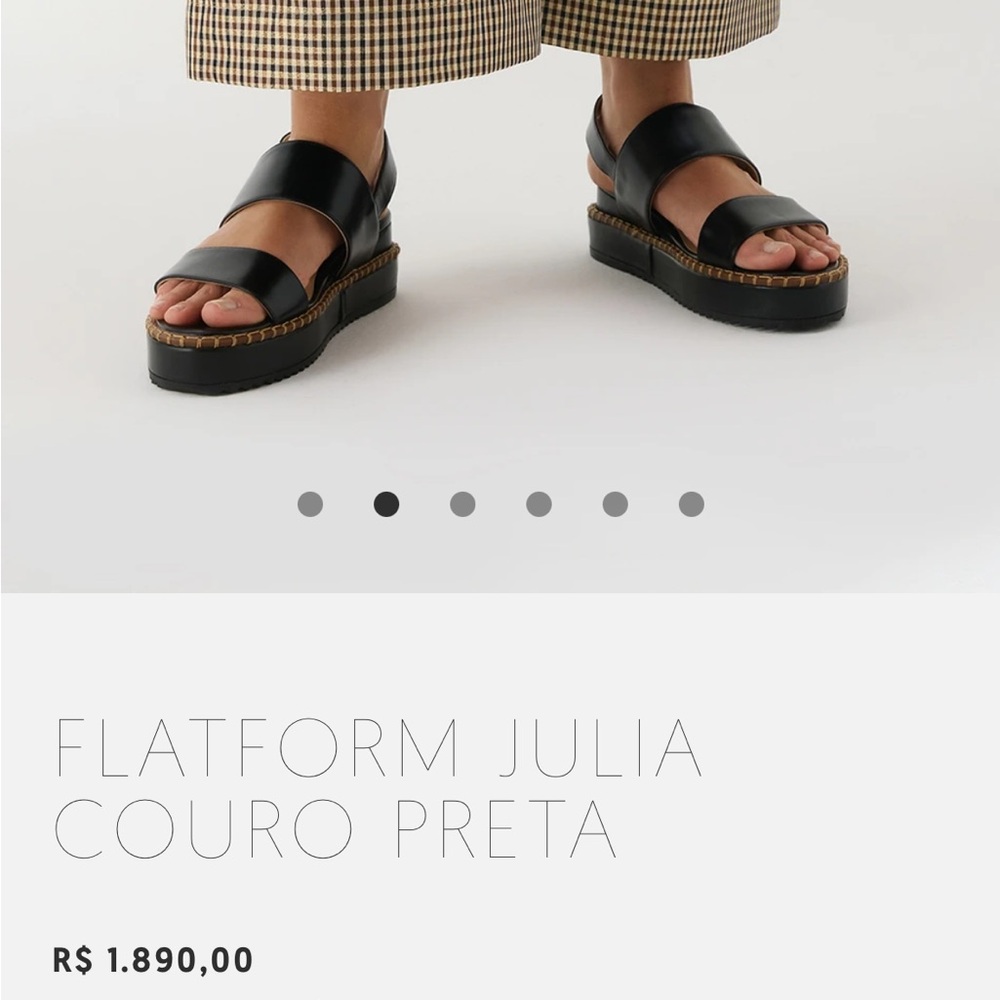
Task: Advance carousel using the next dot
Action: (x=461, y=505)
